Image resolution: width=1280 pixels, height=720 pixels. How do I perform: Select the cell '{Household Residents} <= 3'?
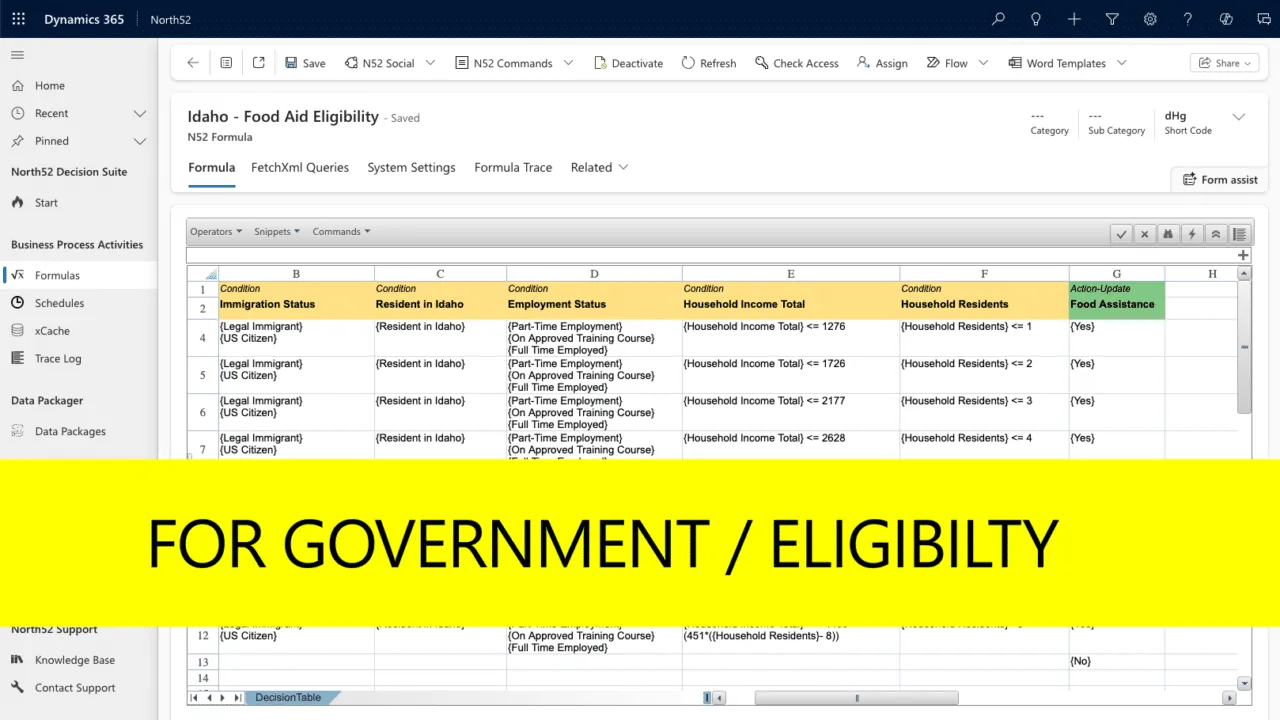tap(984, 412)
